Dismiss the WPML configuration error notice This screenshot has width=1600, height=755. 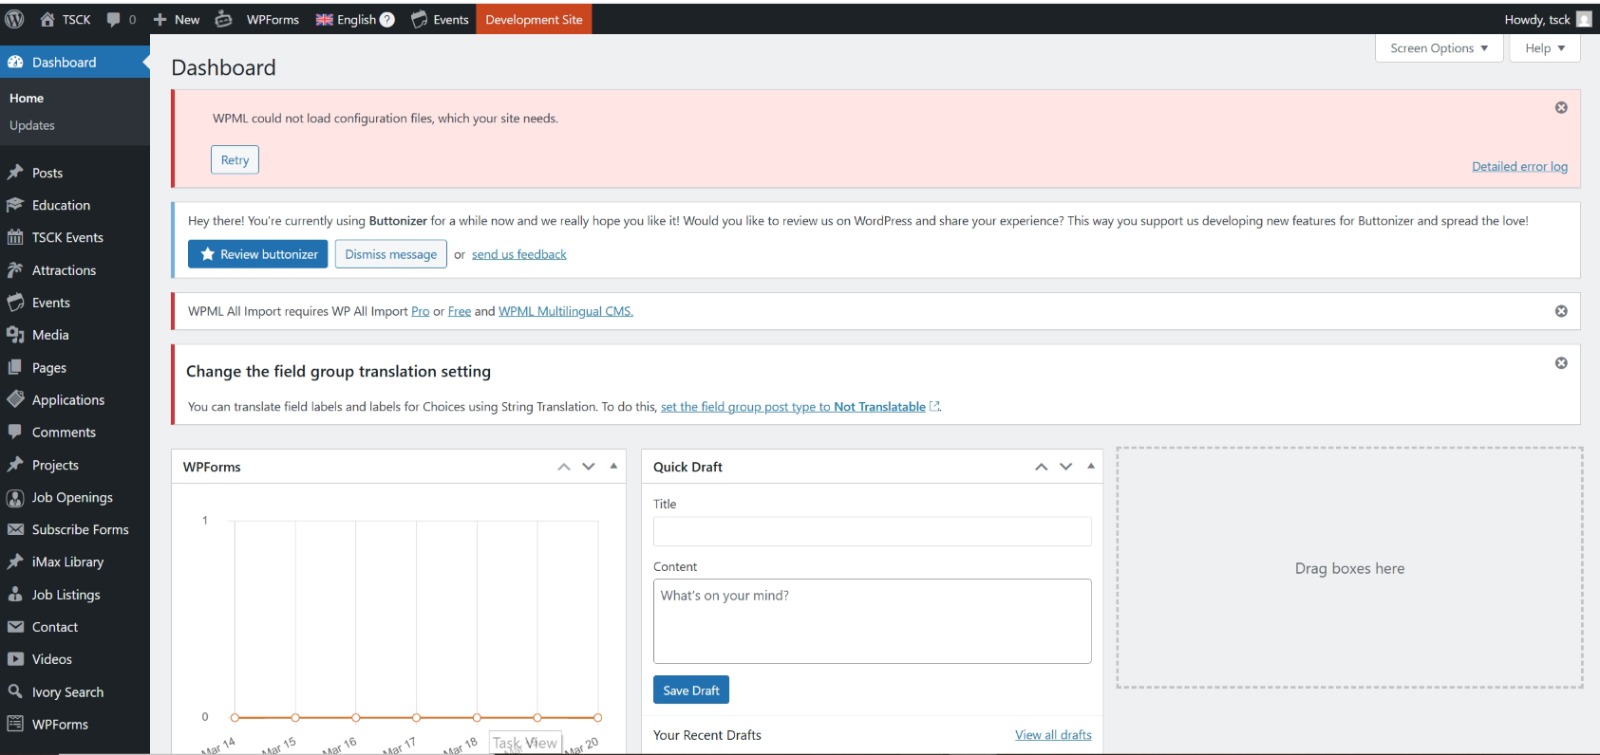point(1561,107)
